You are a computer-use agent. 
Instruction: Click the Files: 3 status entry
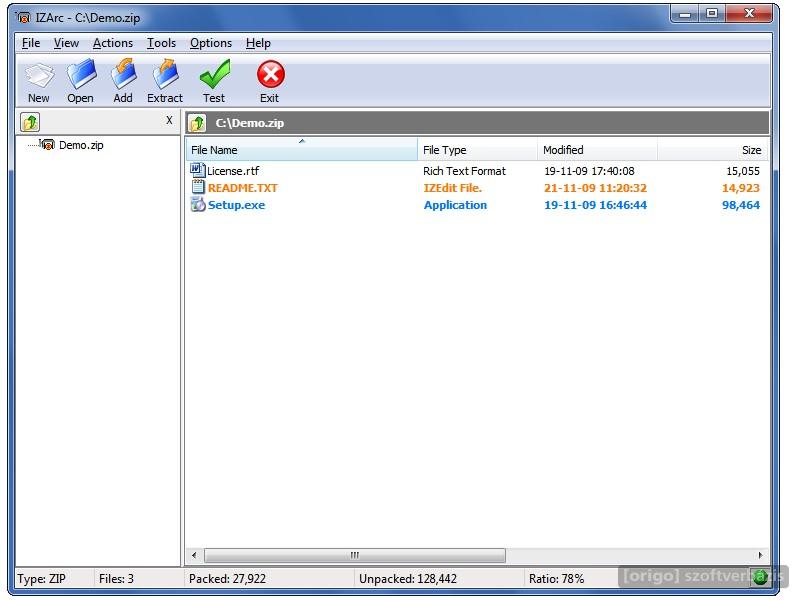point(116,579)
